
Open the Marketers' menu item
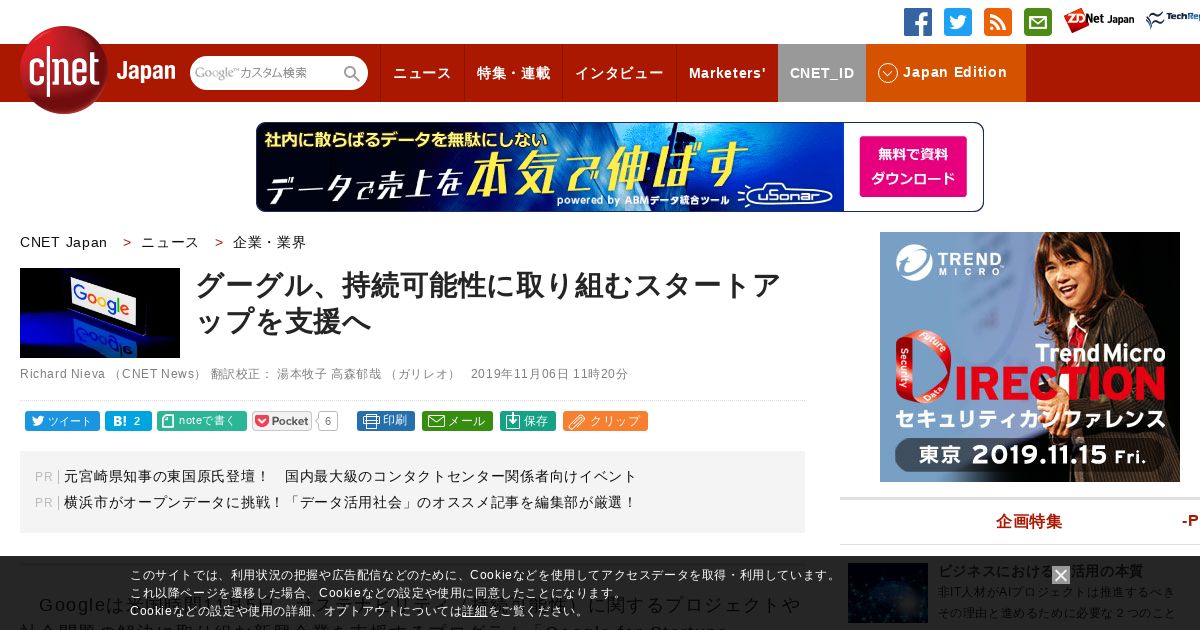coord(727,73)
